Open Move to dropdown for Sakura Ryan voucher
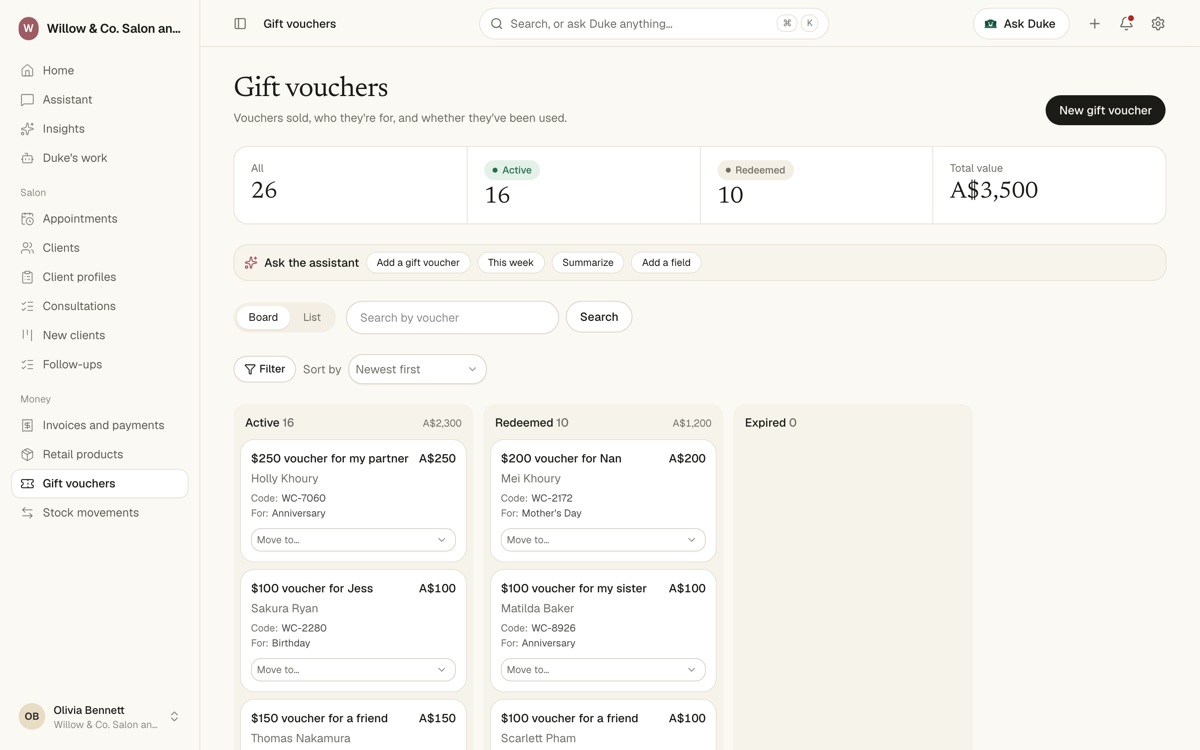The height and width of the screenshot is (750, 1200). click(353, 670)
